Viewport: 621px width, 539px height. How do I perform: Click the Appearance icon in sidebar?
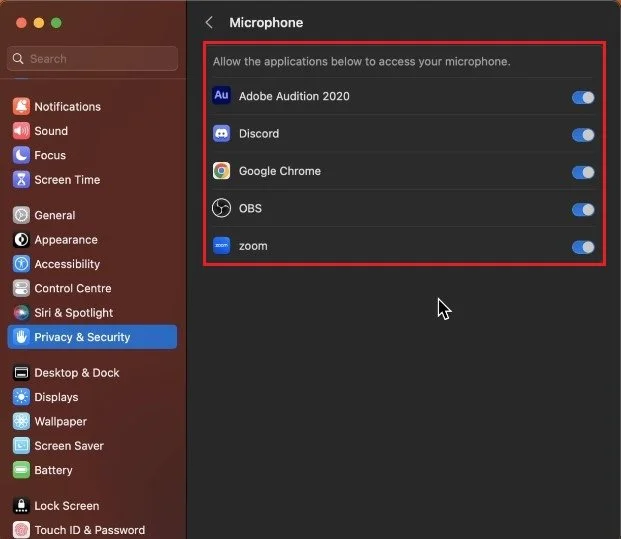tap(21, 240)
